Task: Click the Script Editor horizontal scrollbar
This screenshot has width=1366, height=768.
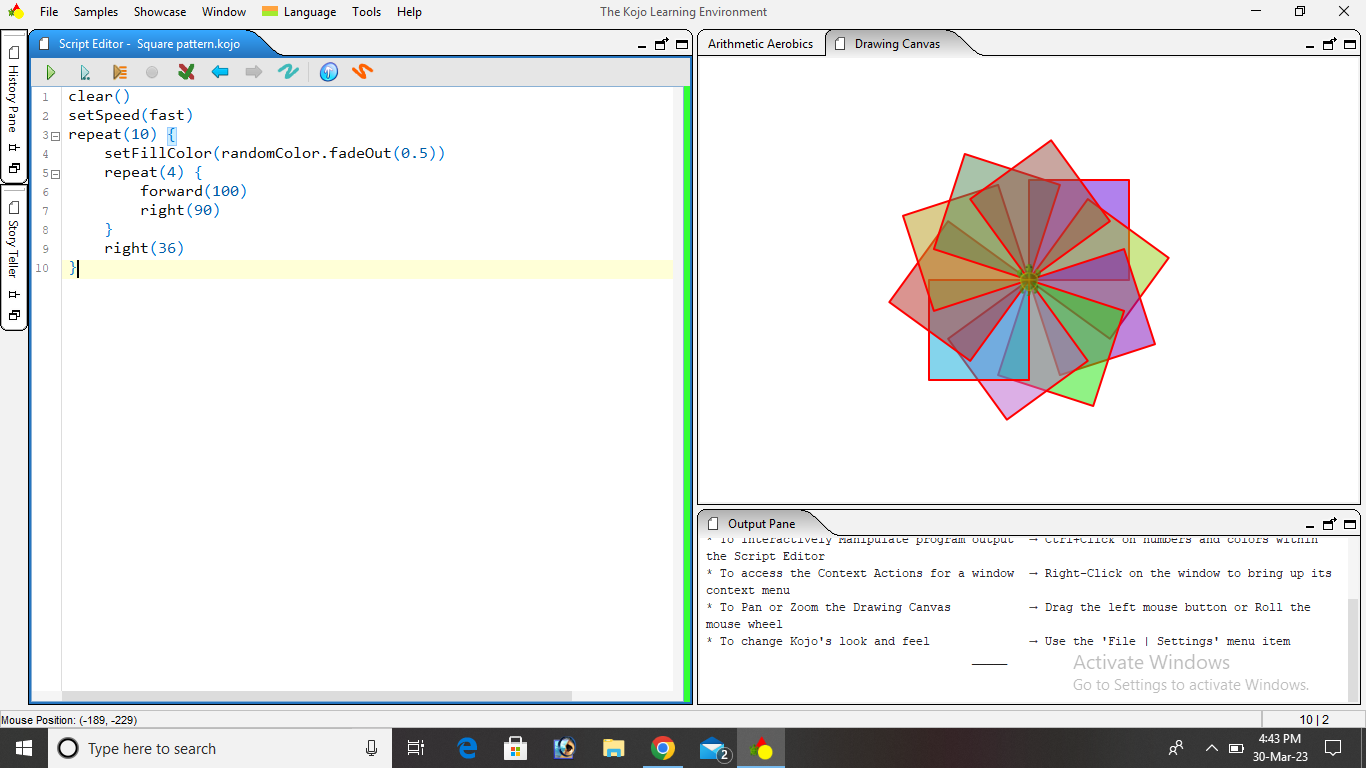Action: pyautogui.click(x=317, y=696)
